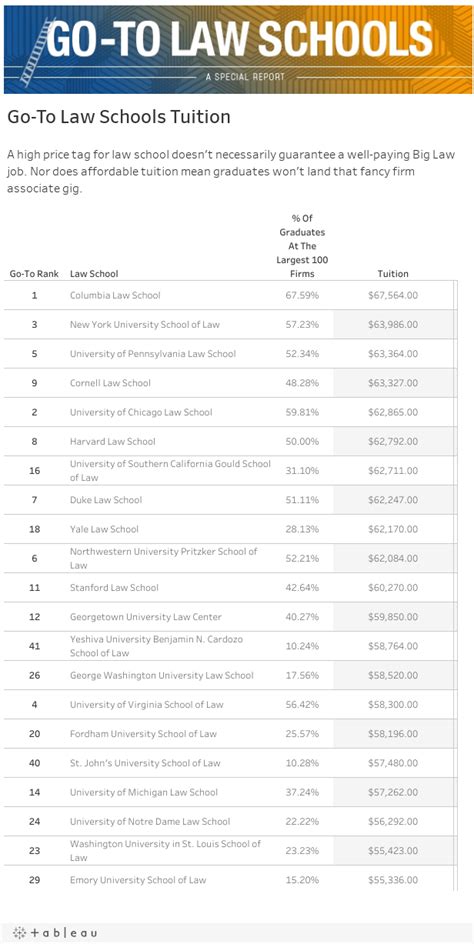The width and height of the screenshot is (474, 944).
Task: Click the table's vertical scrollbar
Action: pyautogui.click(x=456, y=585)
